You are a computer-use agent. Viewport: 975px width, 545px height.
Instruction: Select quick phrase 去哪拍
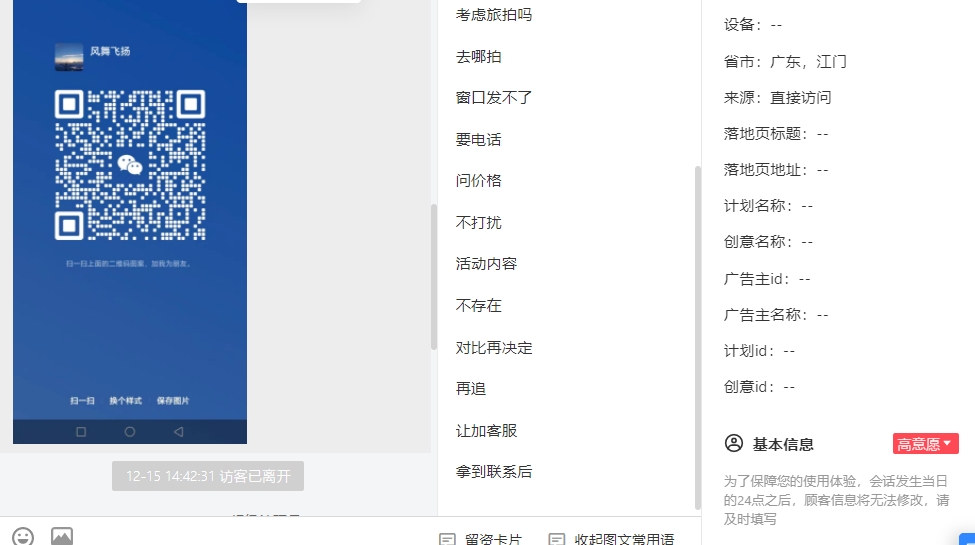point(478,57)
